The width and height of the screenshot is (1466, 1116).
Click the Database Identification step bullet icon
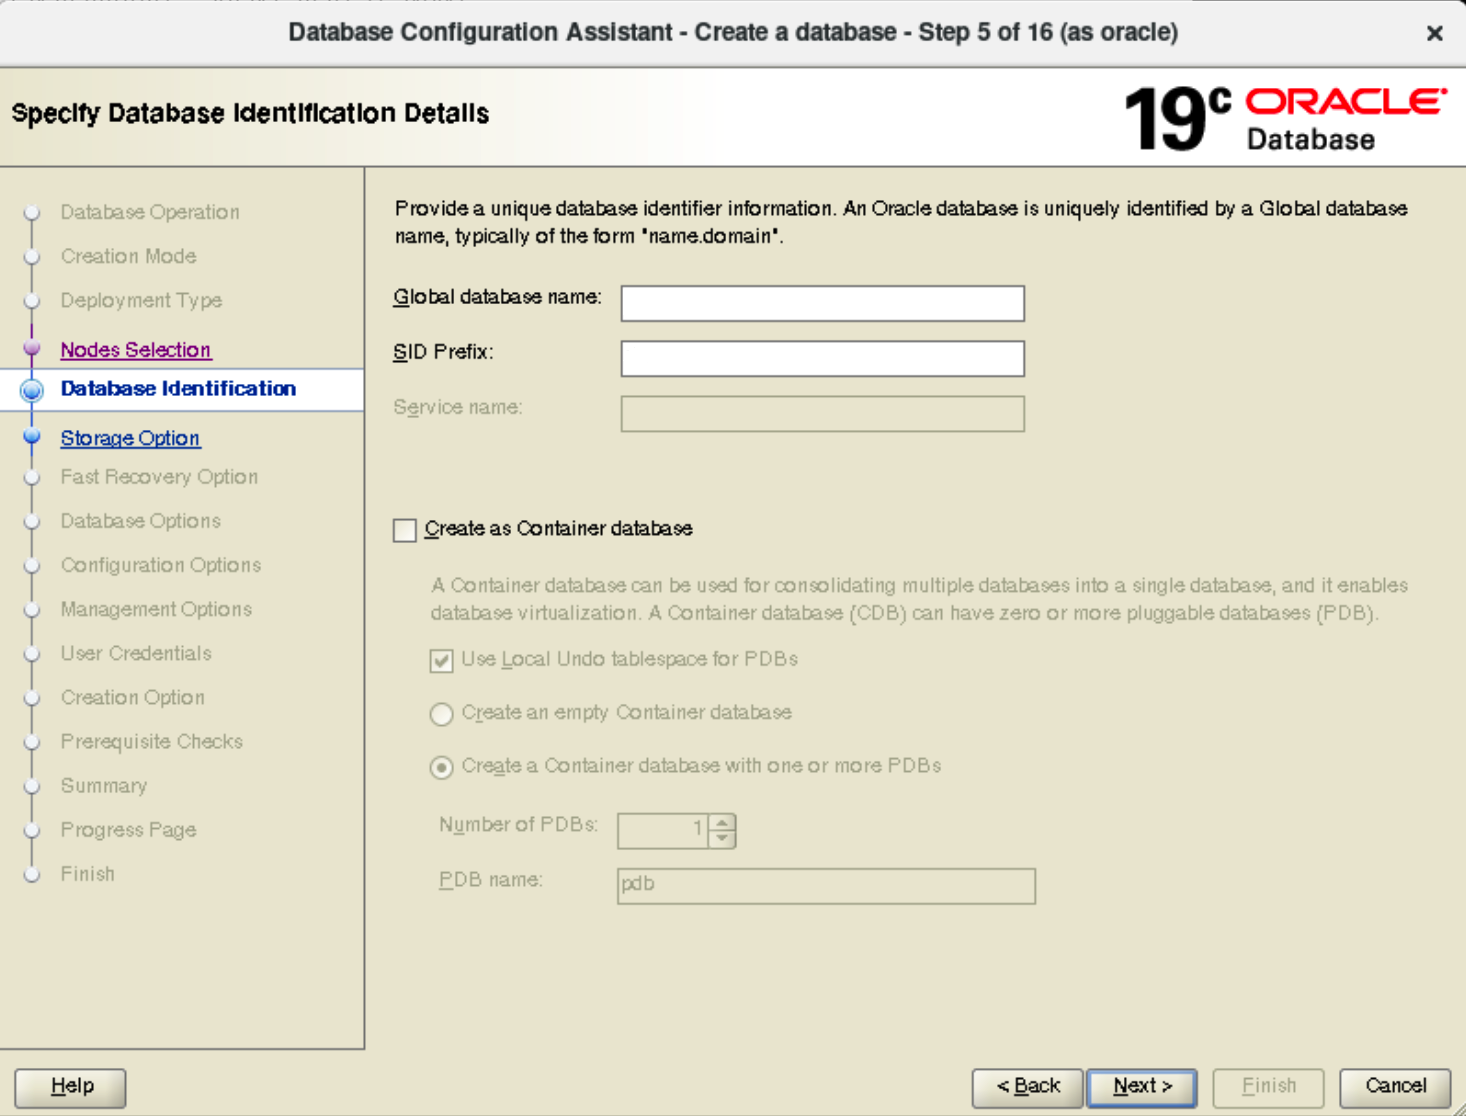(x=32, y=390)
